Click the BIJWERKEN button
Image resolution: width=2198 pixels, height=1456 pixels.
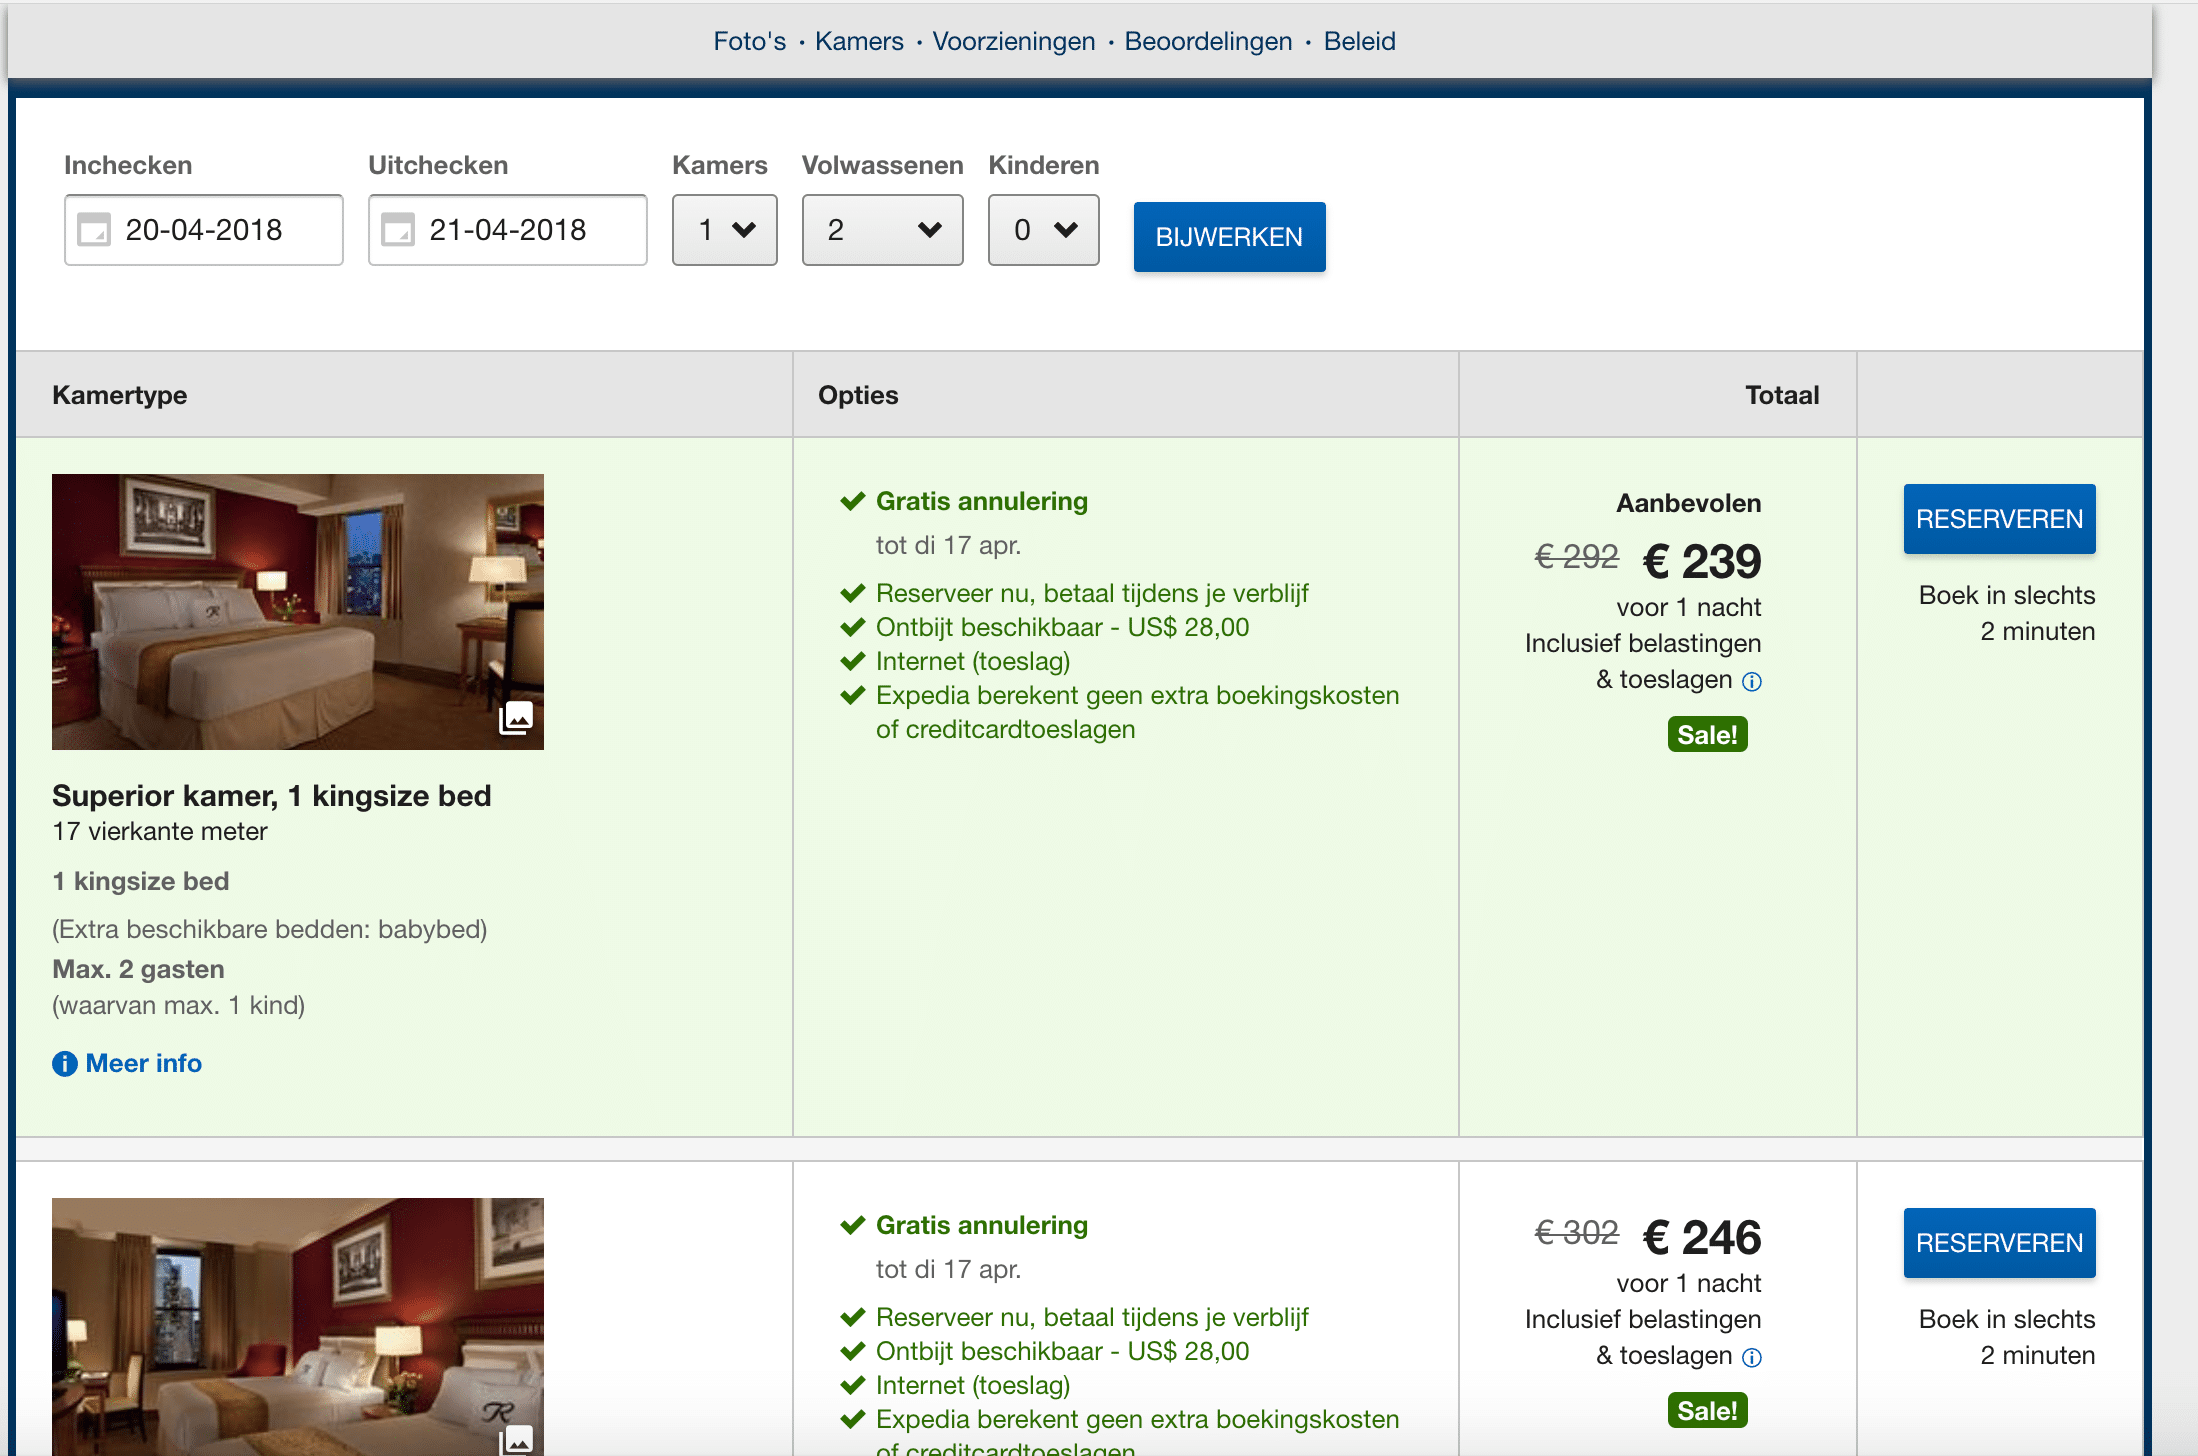tap(1229, 237)
